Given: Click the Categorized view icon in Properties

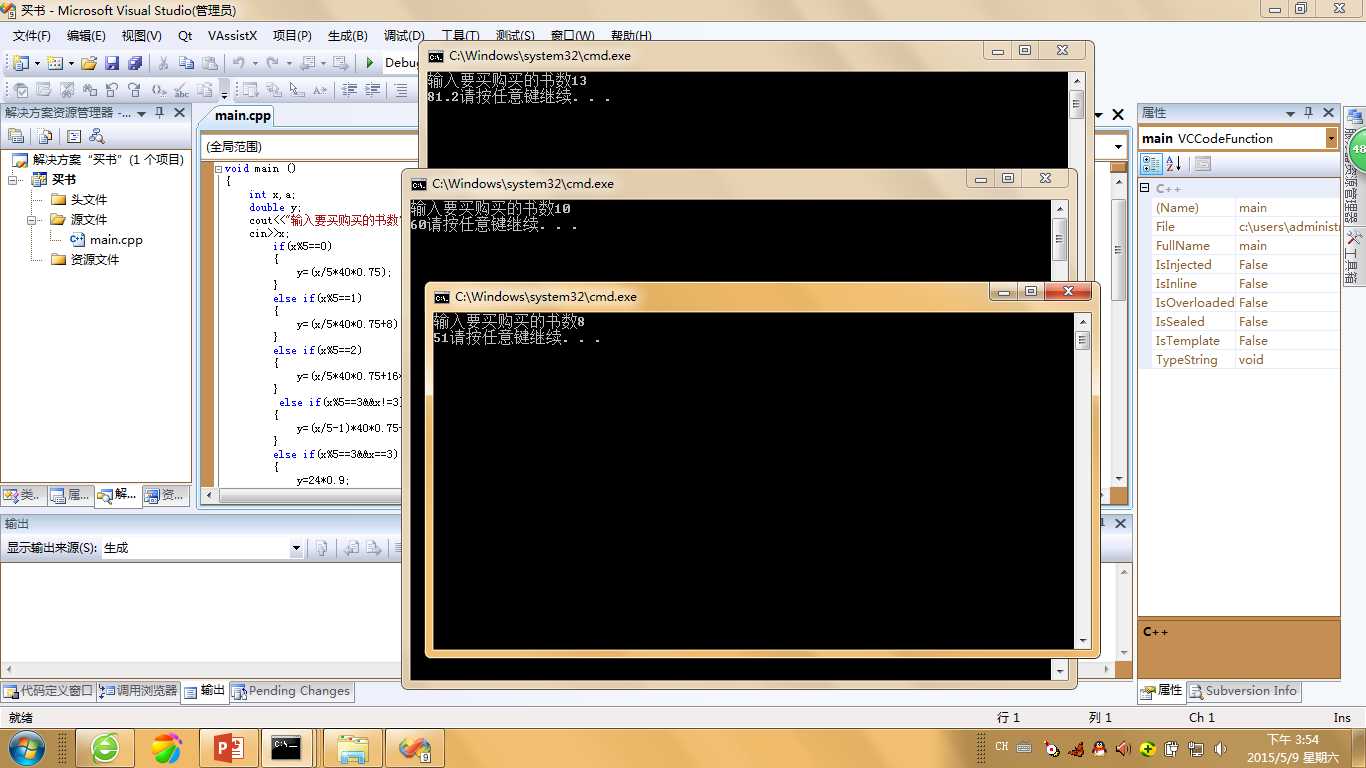Looking at the screenshot, I should (1152, 163).
